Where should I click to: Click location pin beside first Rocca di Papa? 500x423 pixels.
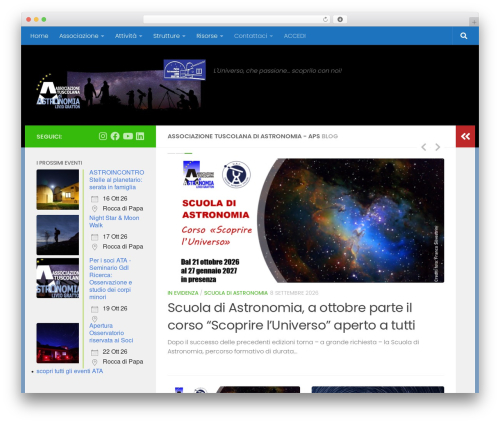click(95, 209)
